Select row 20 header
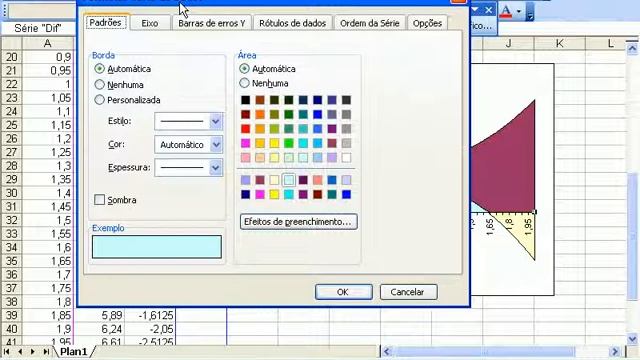 pos(11,57)
